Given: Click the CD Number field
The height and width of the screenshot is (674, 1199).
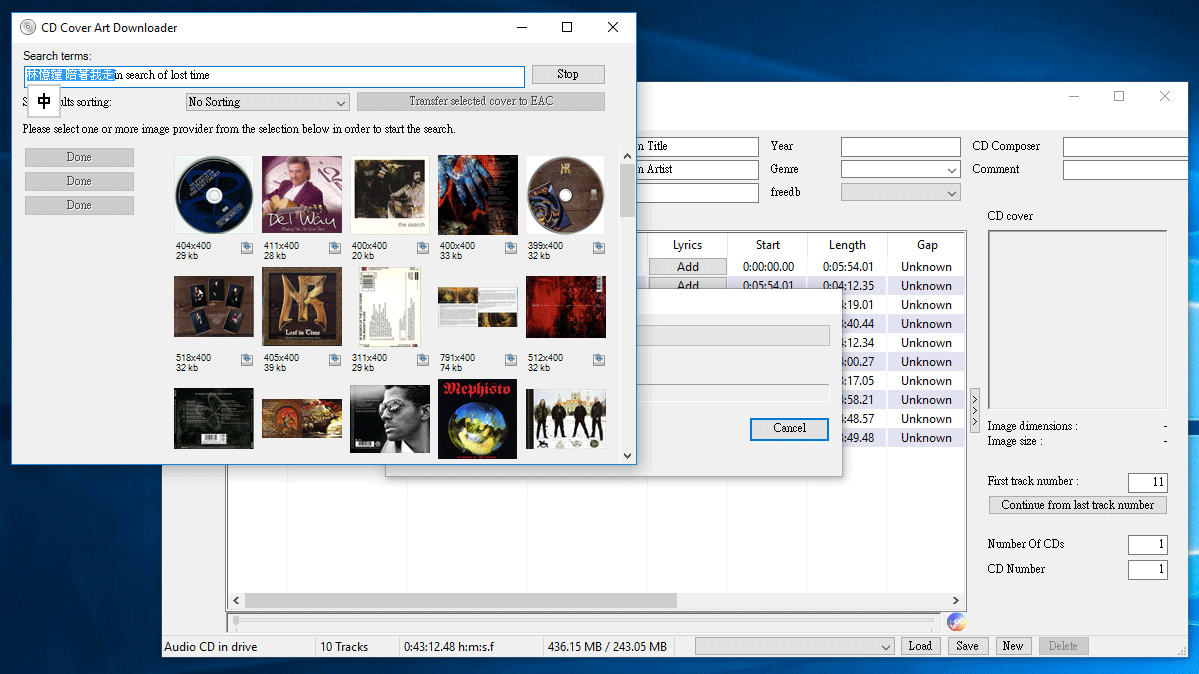Looking at the screenshot, I should coord(1148,570).
